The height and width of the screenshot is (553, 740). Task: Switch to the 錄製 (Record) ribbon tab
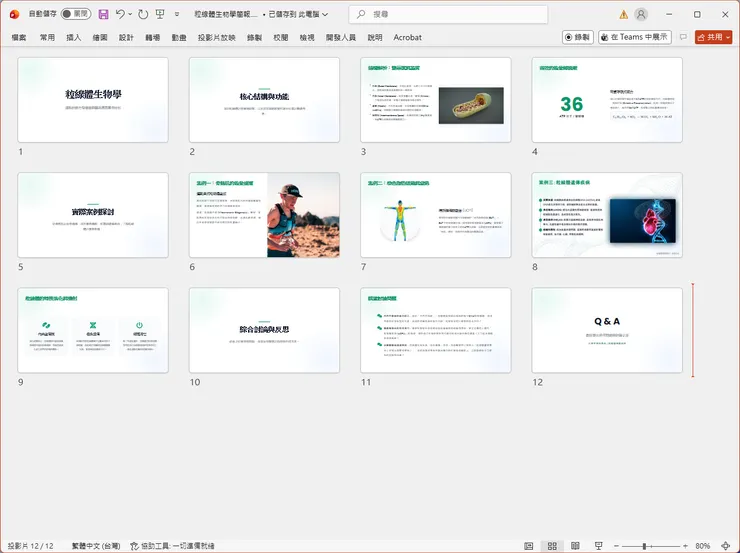(x=254, y=37)
